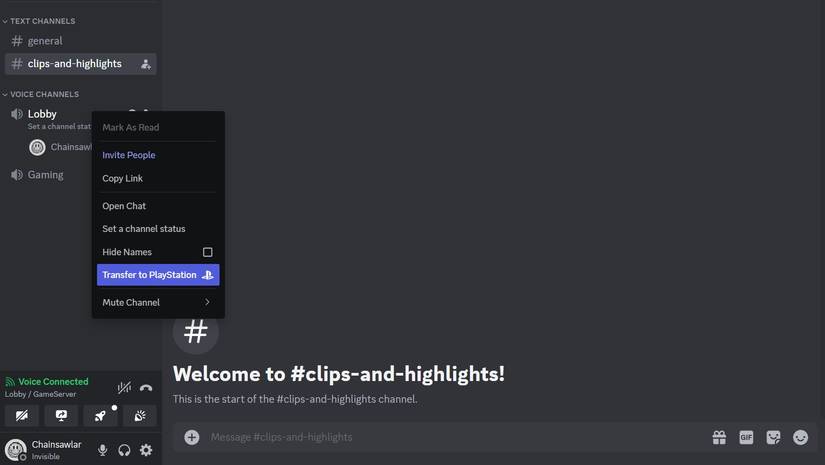Click the Chainsawlar username in user panel
Screen dimensions: 825x465
coord(56,444)
